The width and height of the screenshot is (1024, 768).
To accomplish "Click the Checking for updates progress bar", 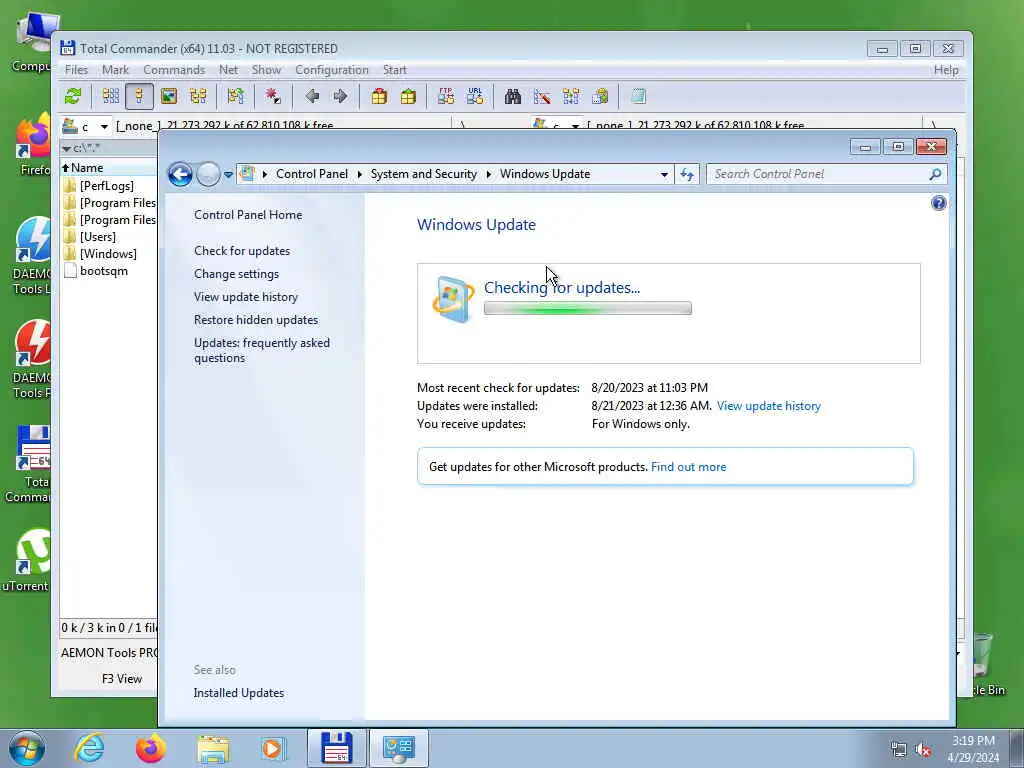I will 588,308.
